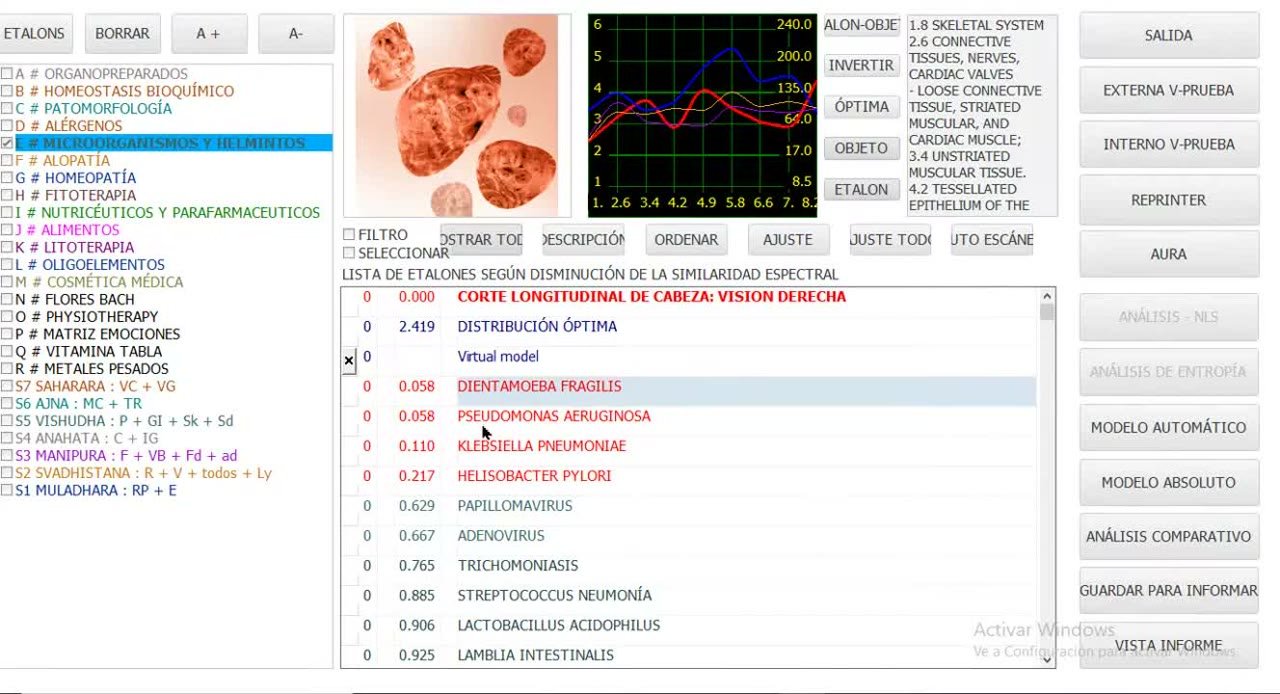The height and width of the screenshot is (694, 1280).
Task: Select I # NUTRICÉUTICOS Y PARAFARMACEUTICOS group
Action: click(x=167, y=213)
